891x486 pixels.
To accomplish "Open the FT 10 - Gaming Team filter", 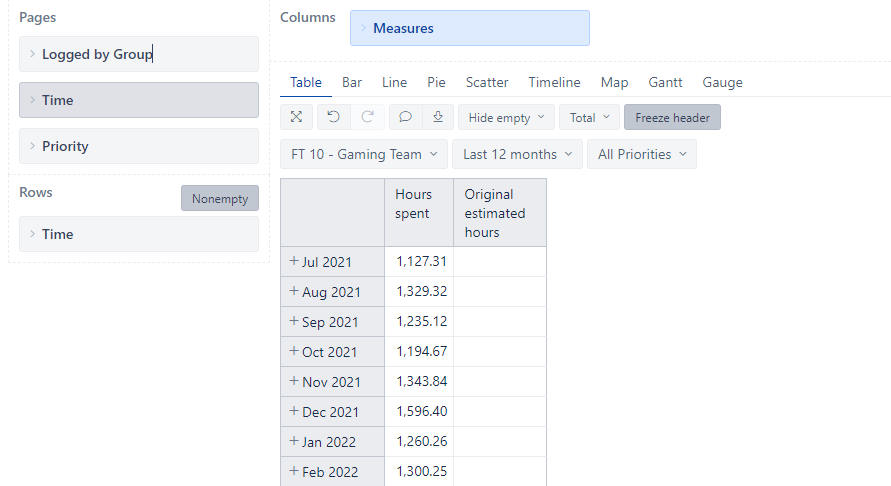I will [x=364, y=154].
